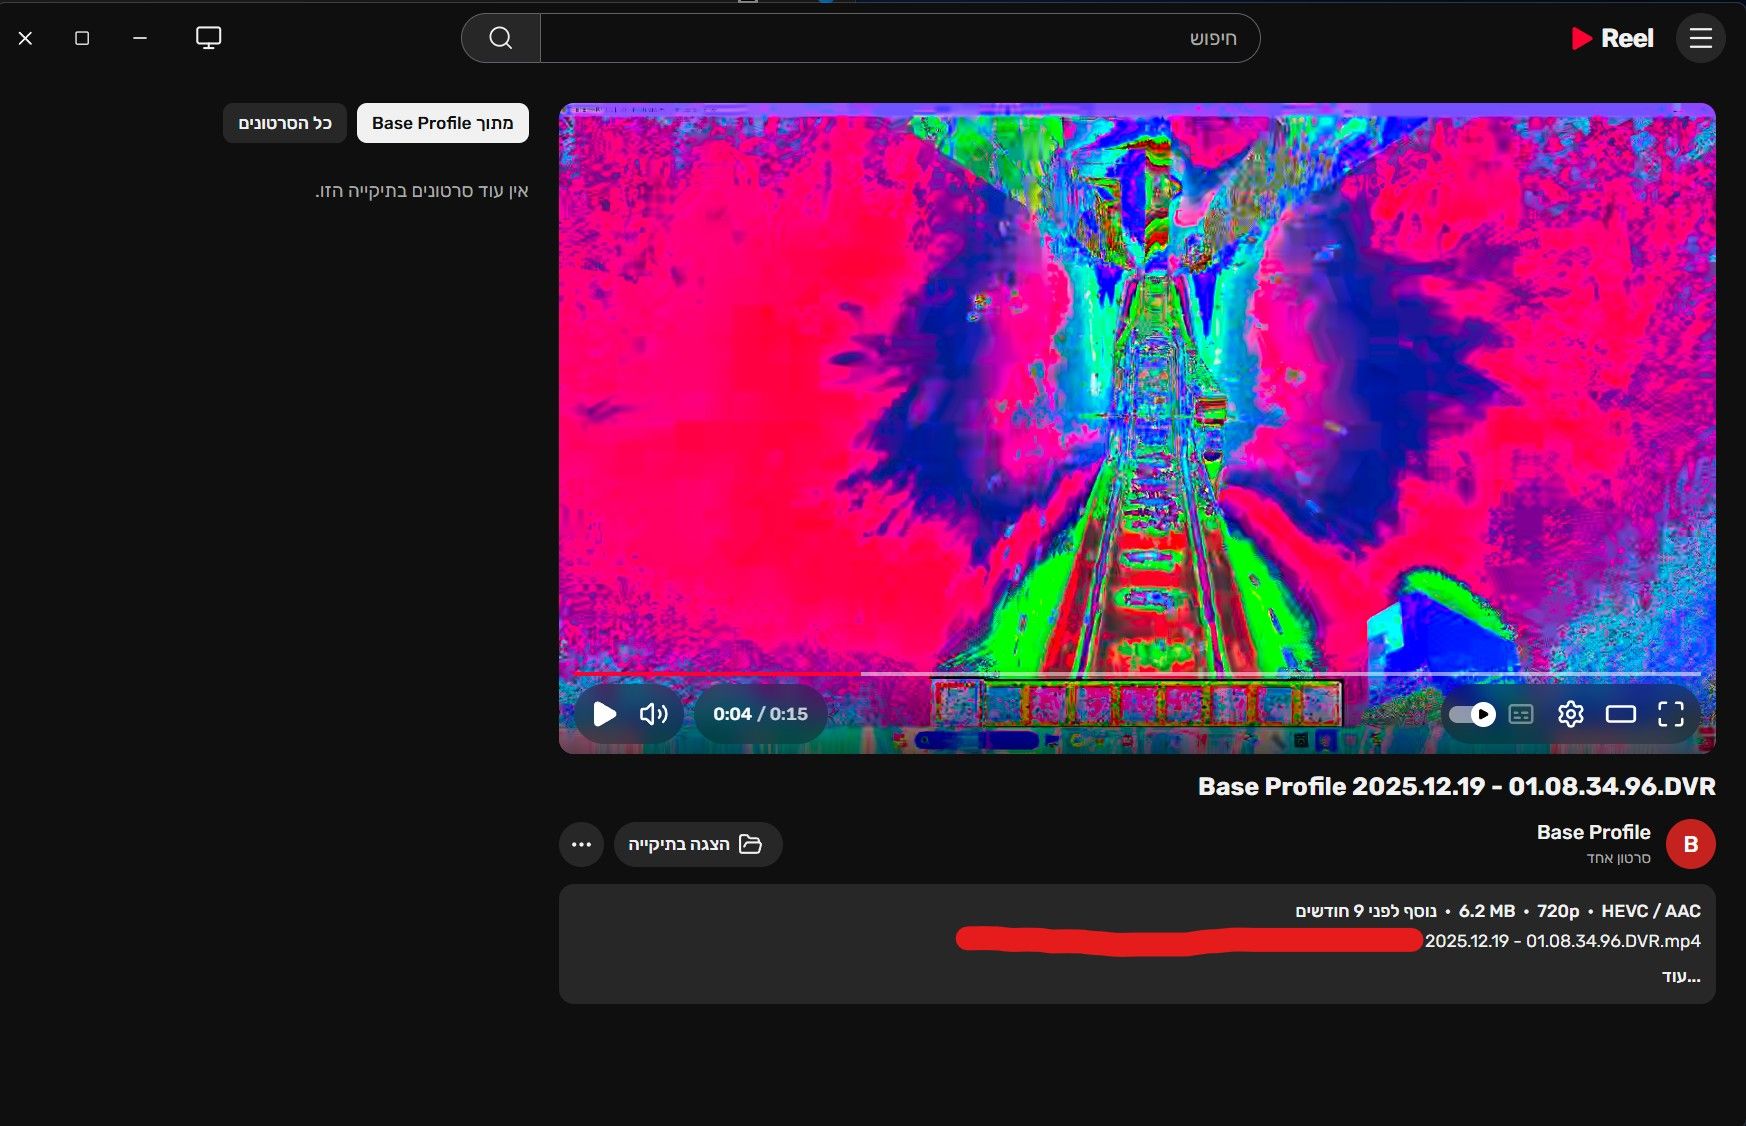Mute the video volume
This screenshot has width=1746, height=1126.
click(x=653, y=714)
